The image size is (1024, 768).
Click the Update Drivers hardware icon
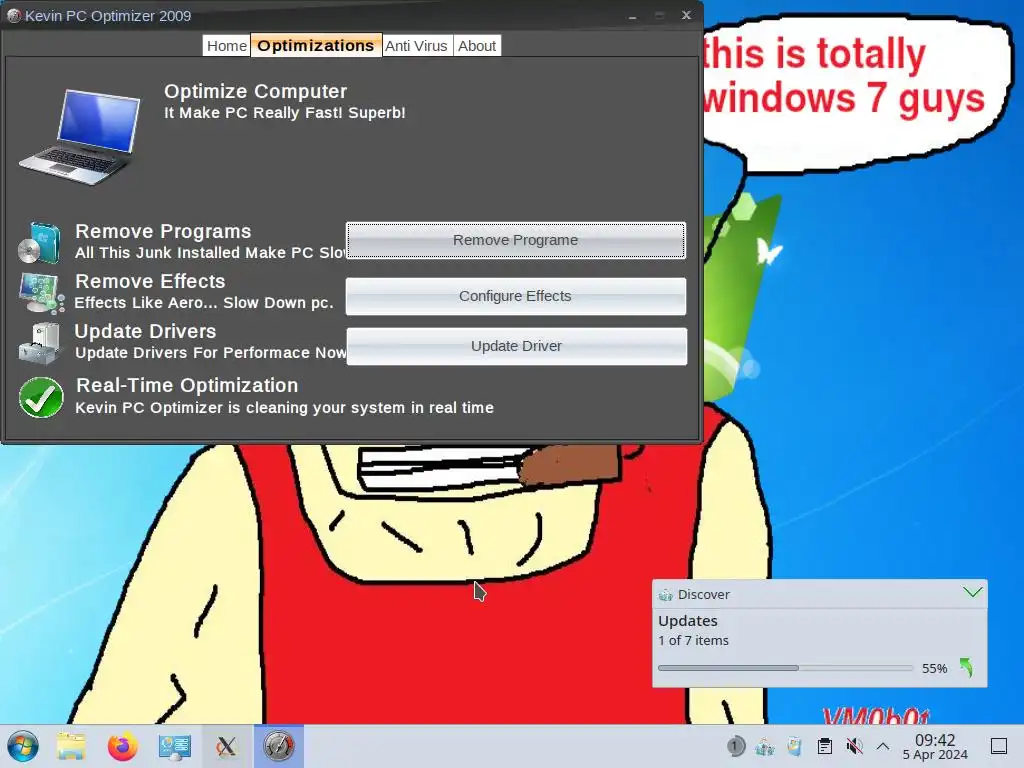(x=40, y=343)
